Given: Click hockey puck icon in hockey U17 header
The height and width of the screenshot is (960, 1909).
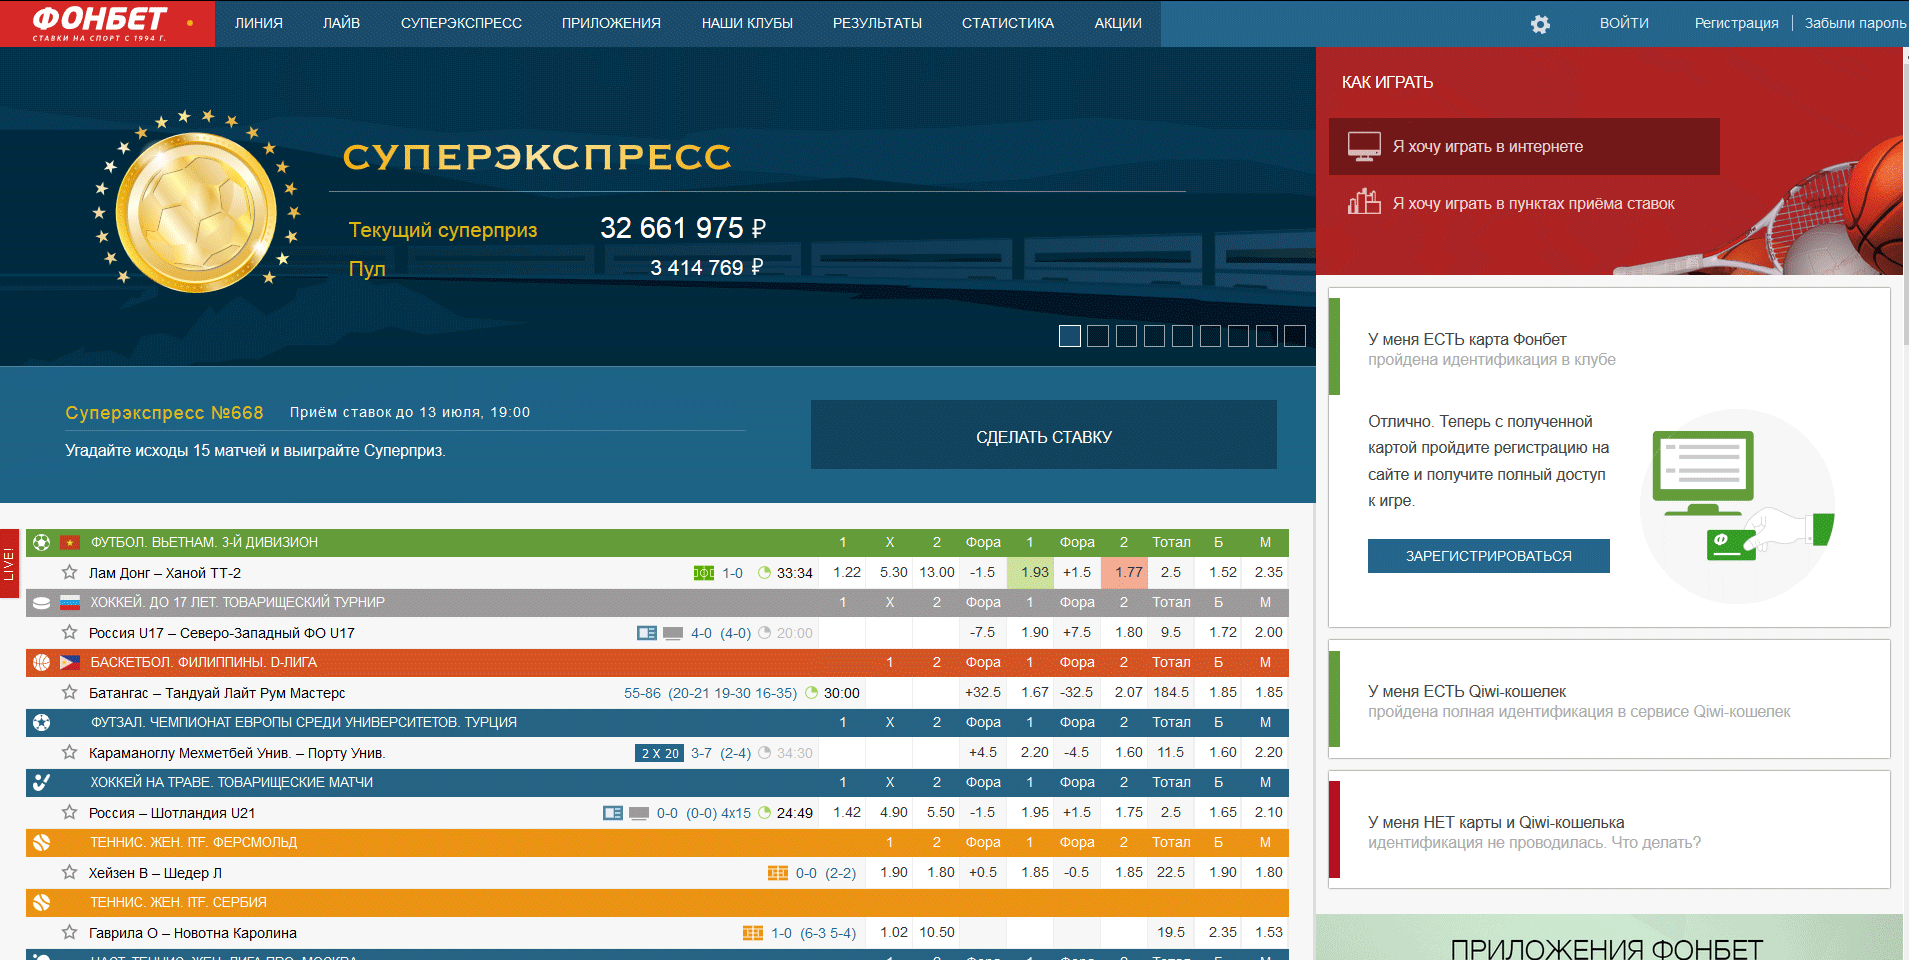Looking at the screenshot, I should click(41, 602).
